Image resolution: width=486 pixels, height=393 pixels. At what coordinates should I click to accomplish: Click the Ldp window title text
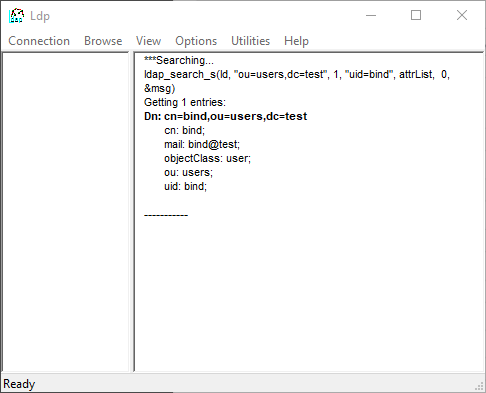click(40, 16)
